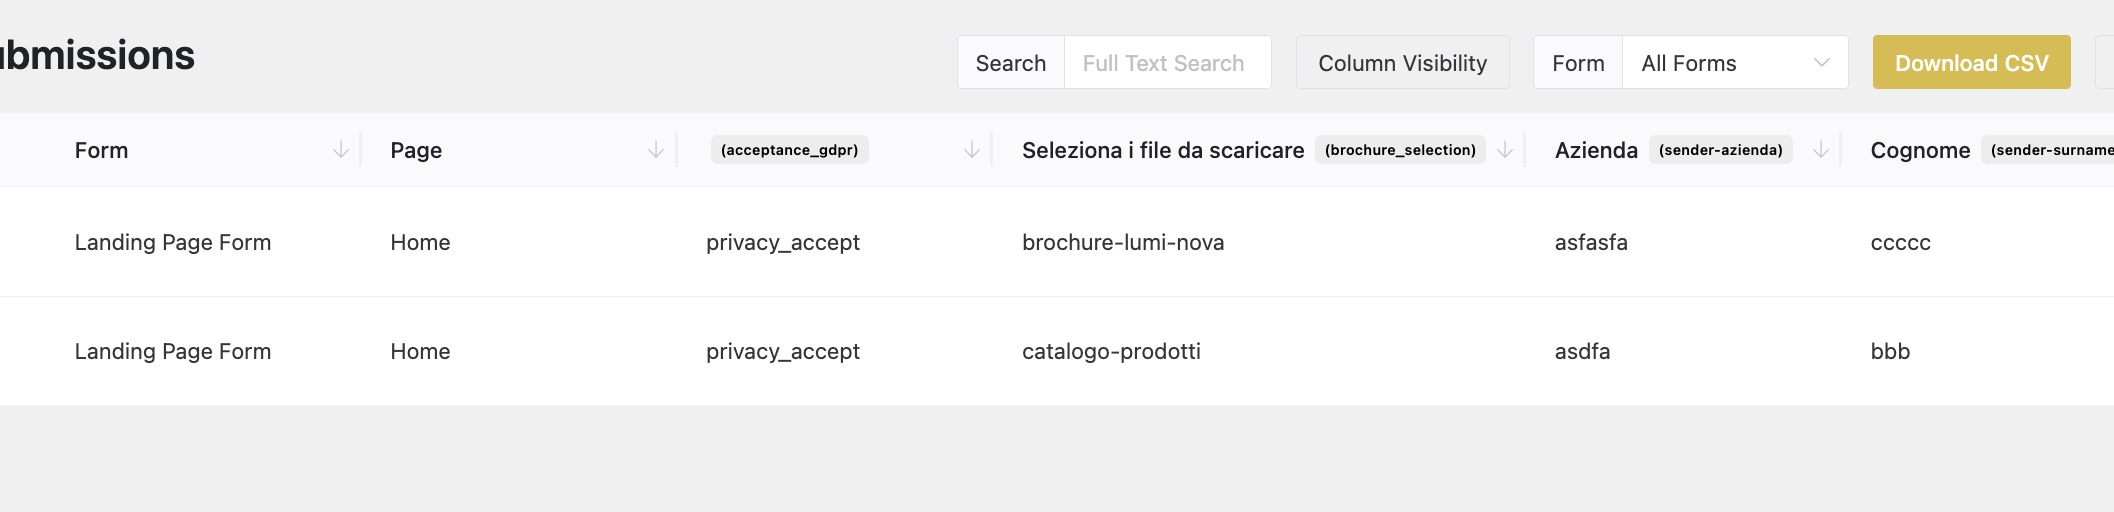The width and height of the screenshot is (2114, 512).
Task: Click the Azienda column header
Action: (1596, 150)
